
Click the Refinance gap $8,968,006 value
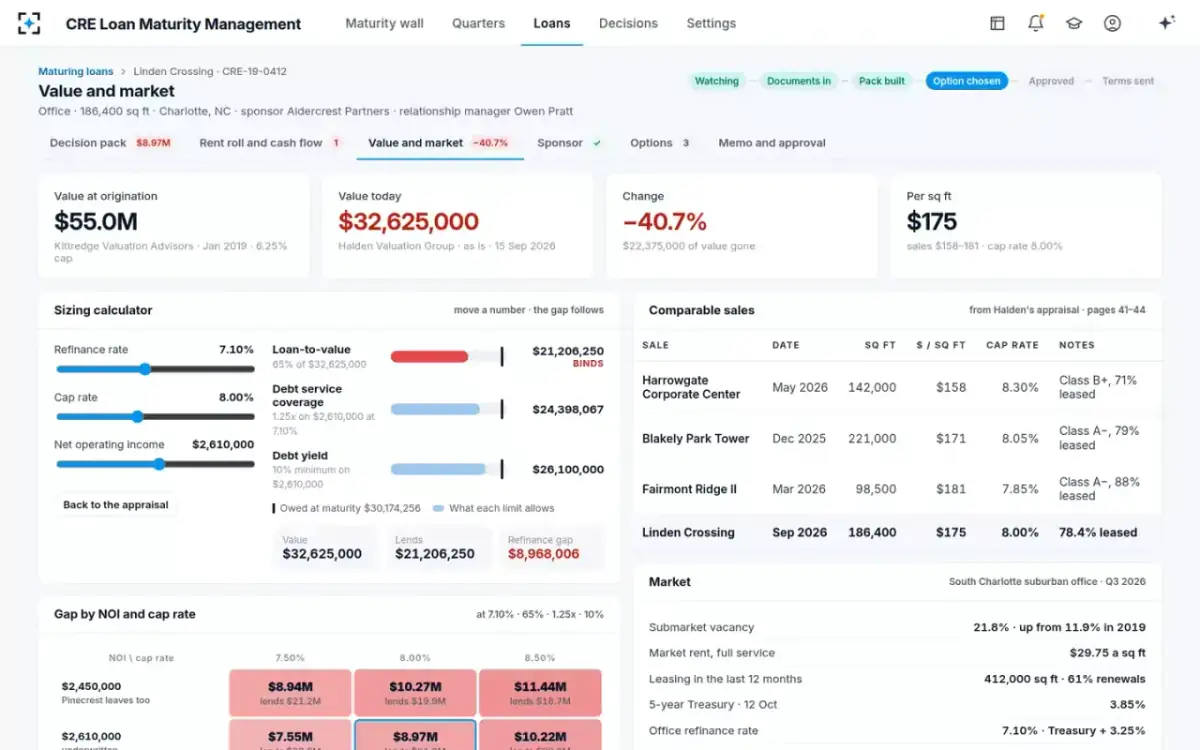543,553
